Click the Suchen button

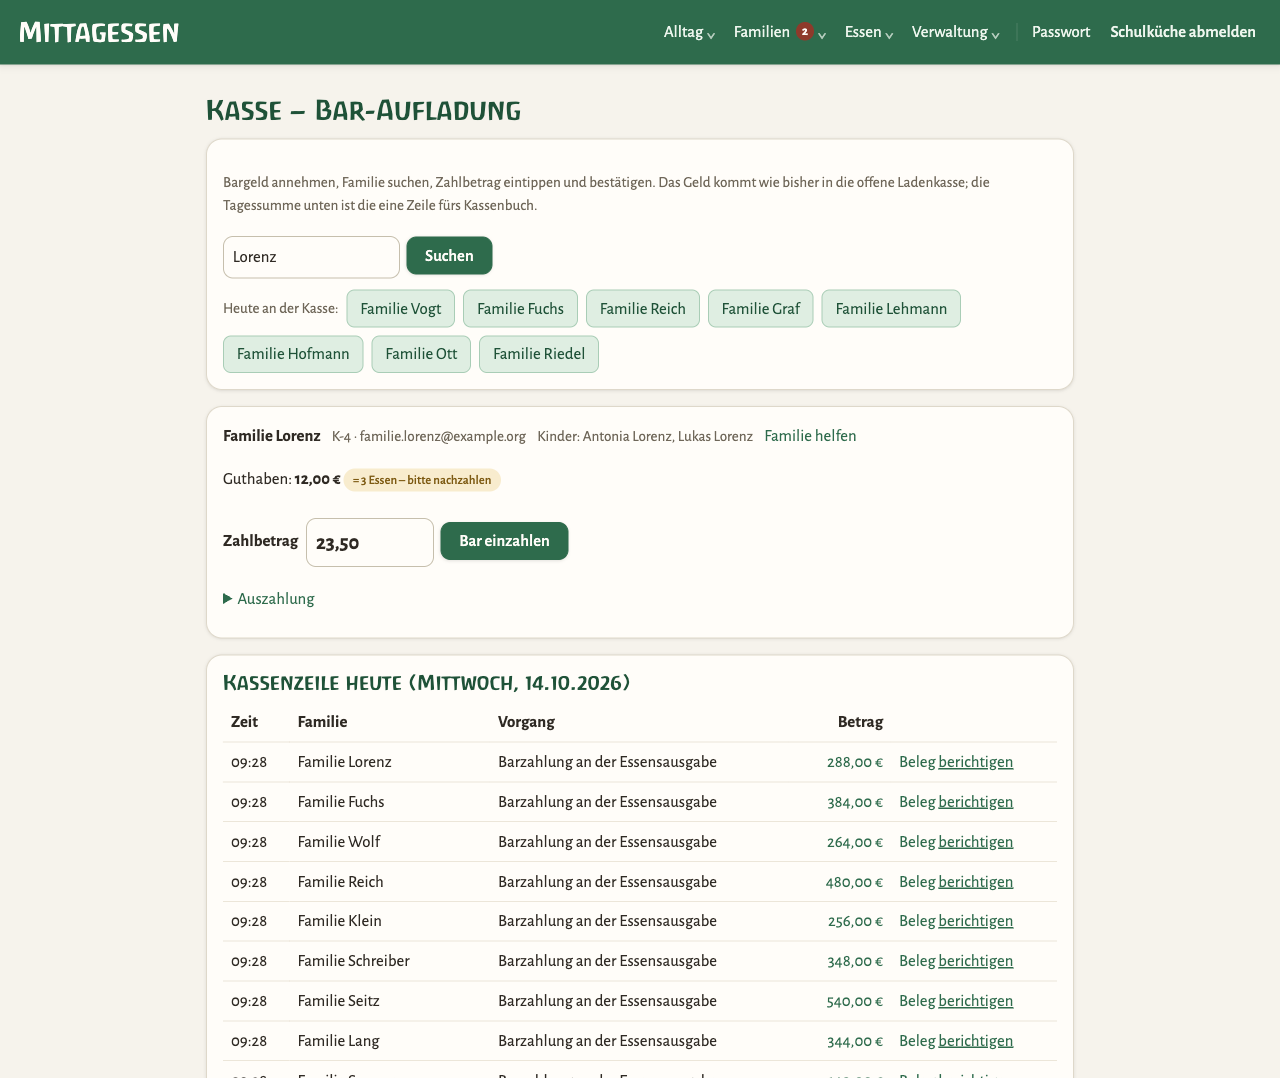point(449,256)
